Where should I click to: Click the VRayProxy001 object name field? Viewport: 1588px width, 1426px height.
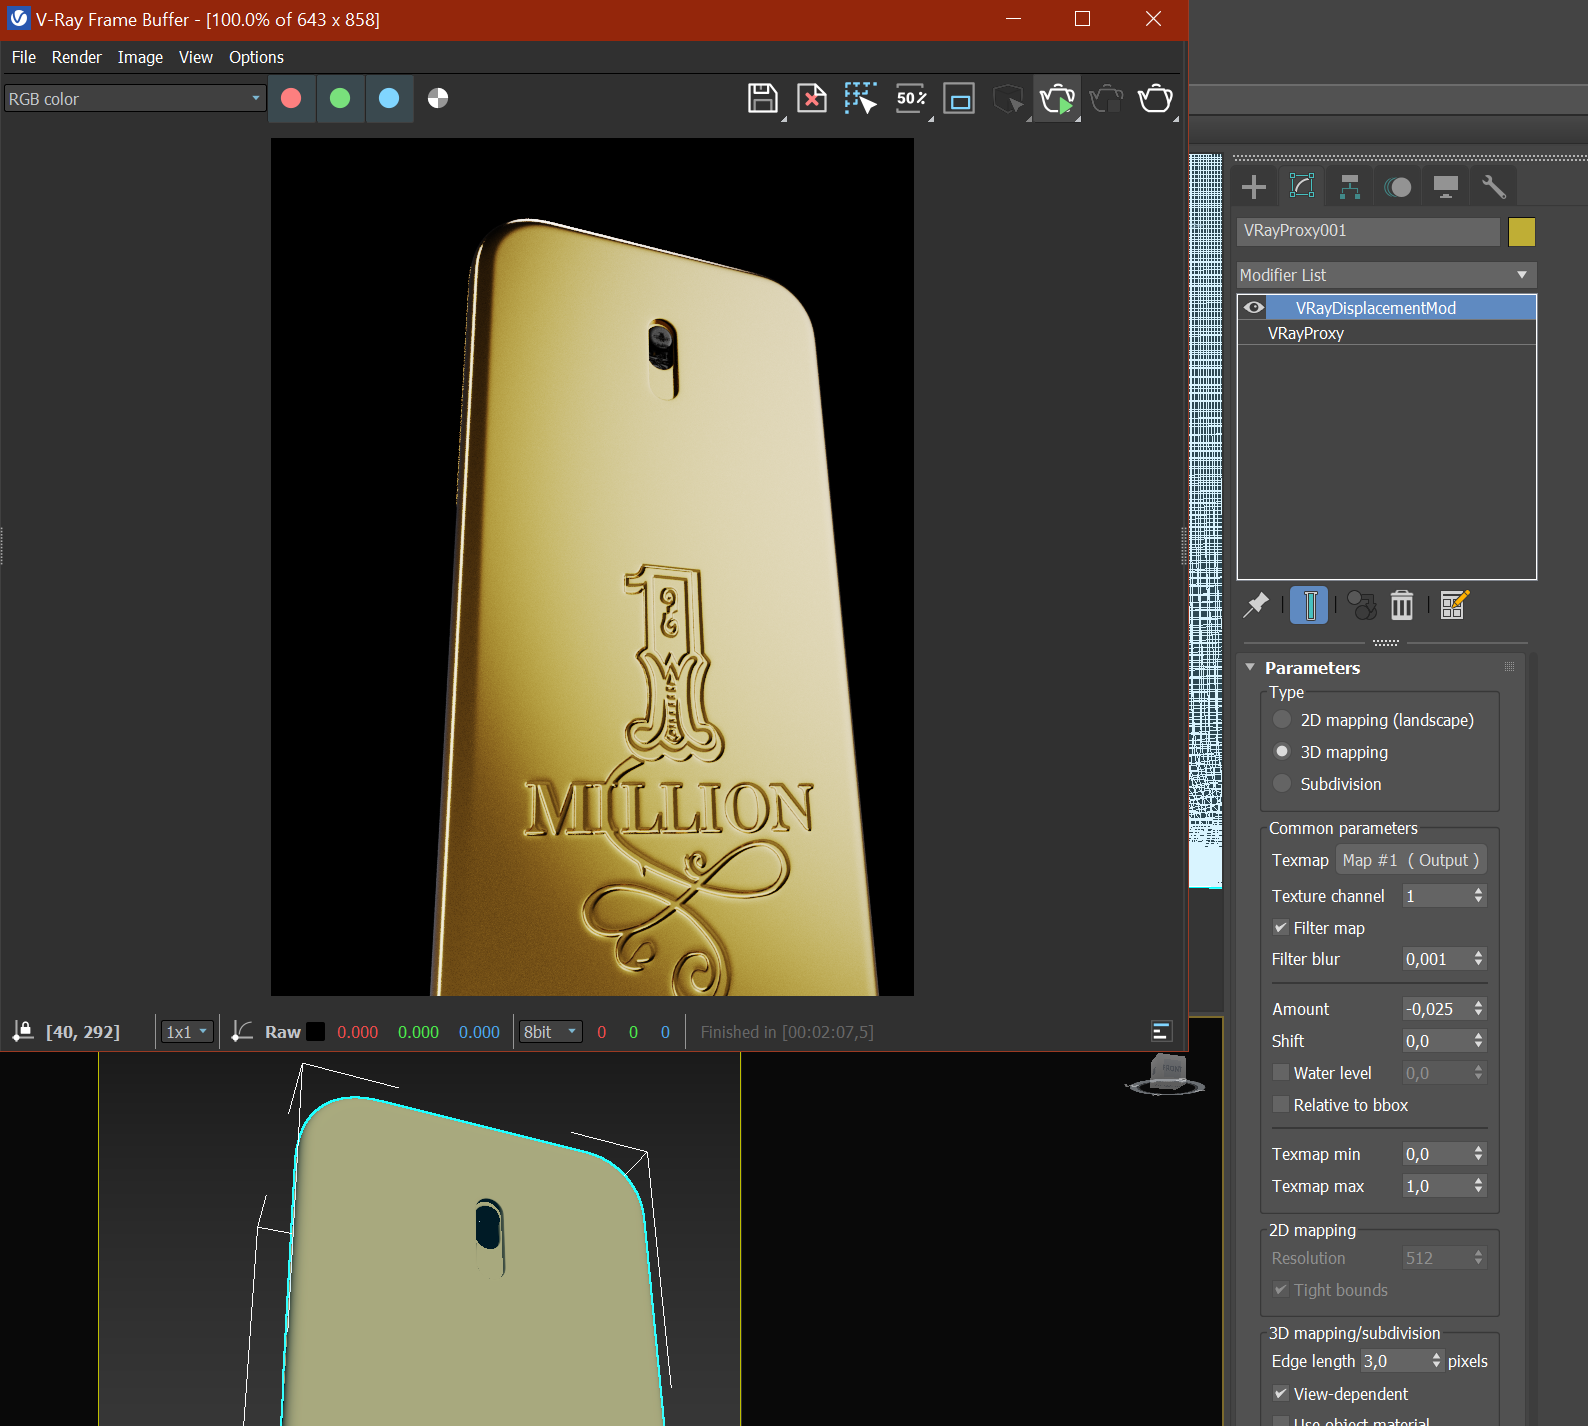click(1368, 231)
